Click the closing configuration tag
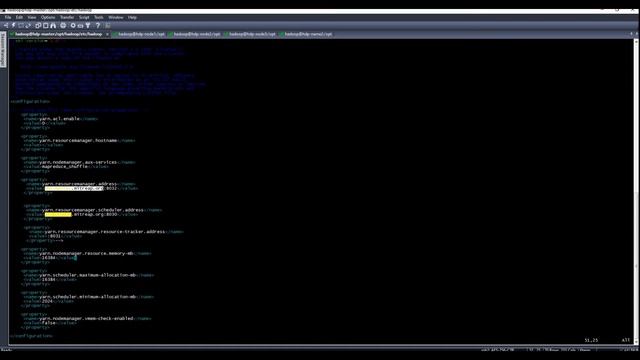The width and height of the screenshot is (640, 360). [x=31, y=336]
